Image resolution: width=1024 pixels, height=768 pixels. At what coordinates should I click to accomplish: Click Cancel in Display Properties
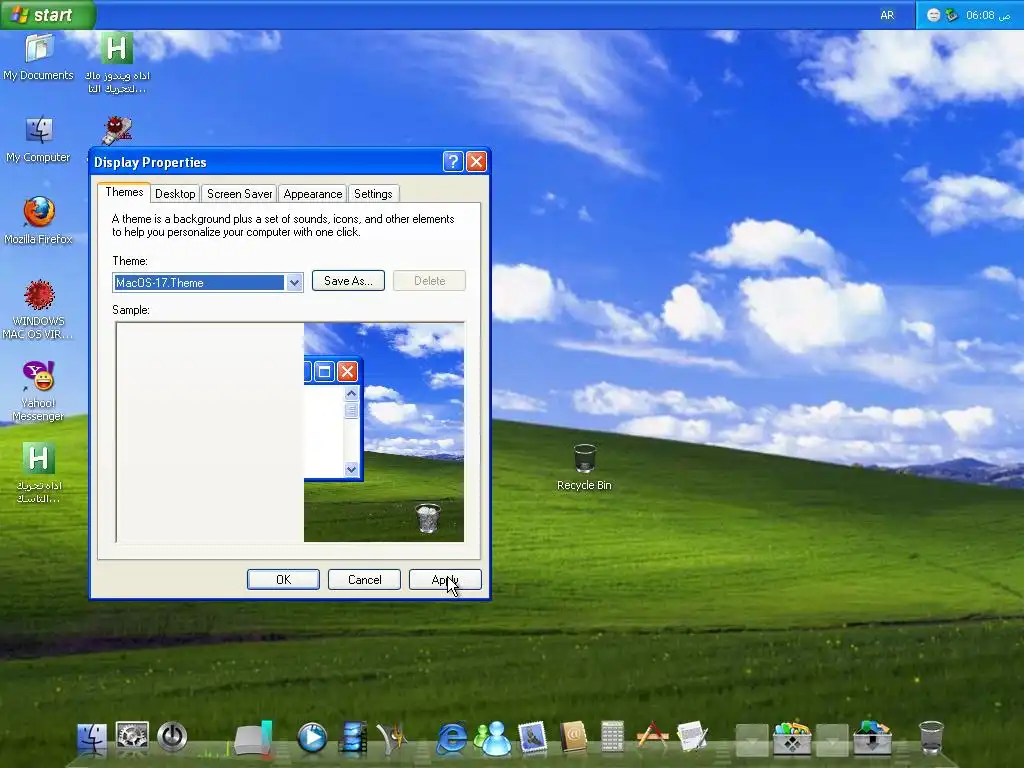[x=364, y=579]
